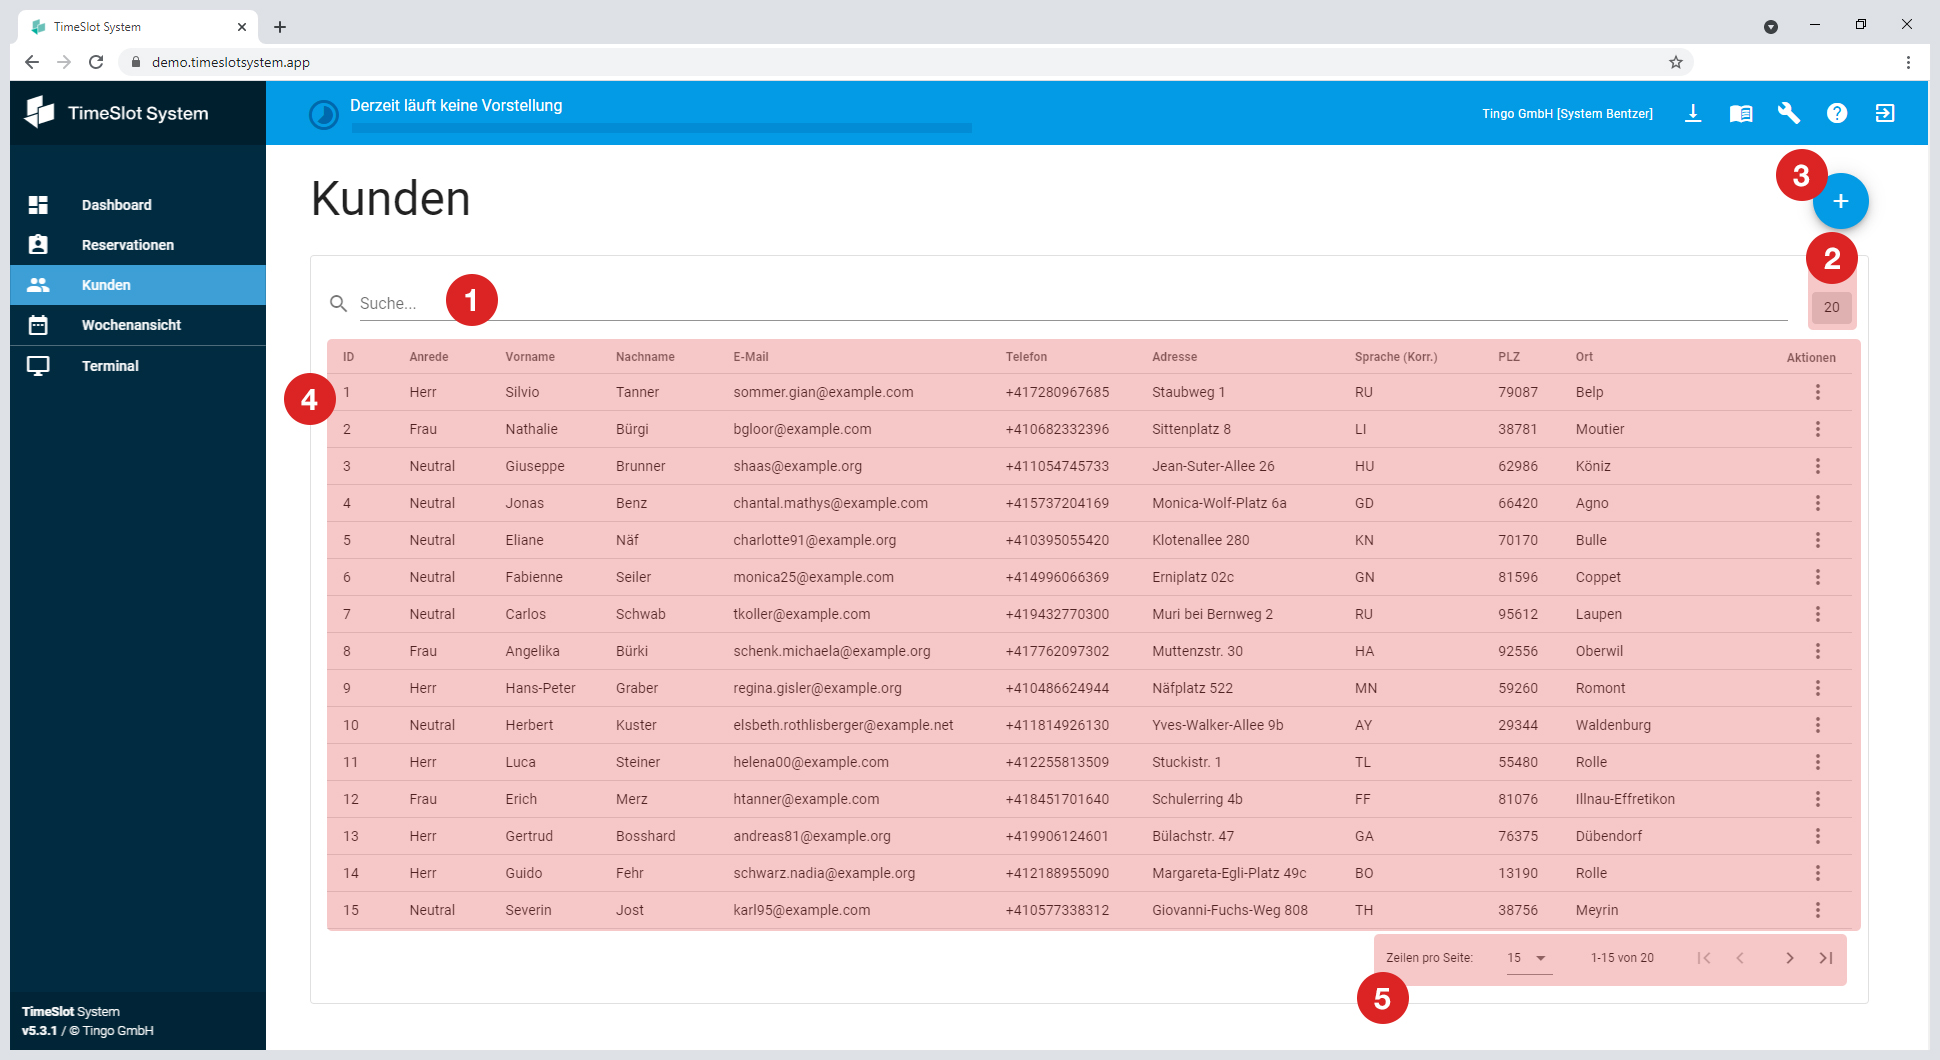
Task: Sort table by ID column header
Action: coord(349,357)
